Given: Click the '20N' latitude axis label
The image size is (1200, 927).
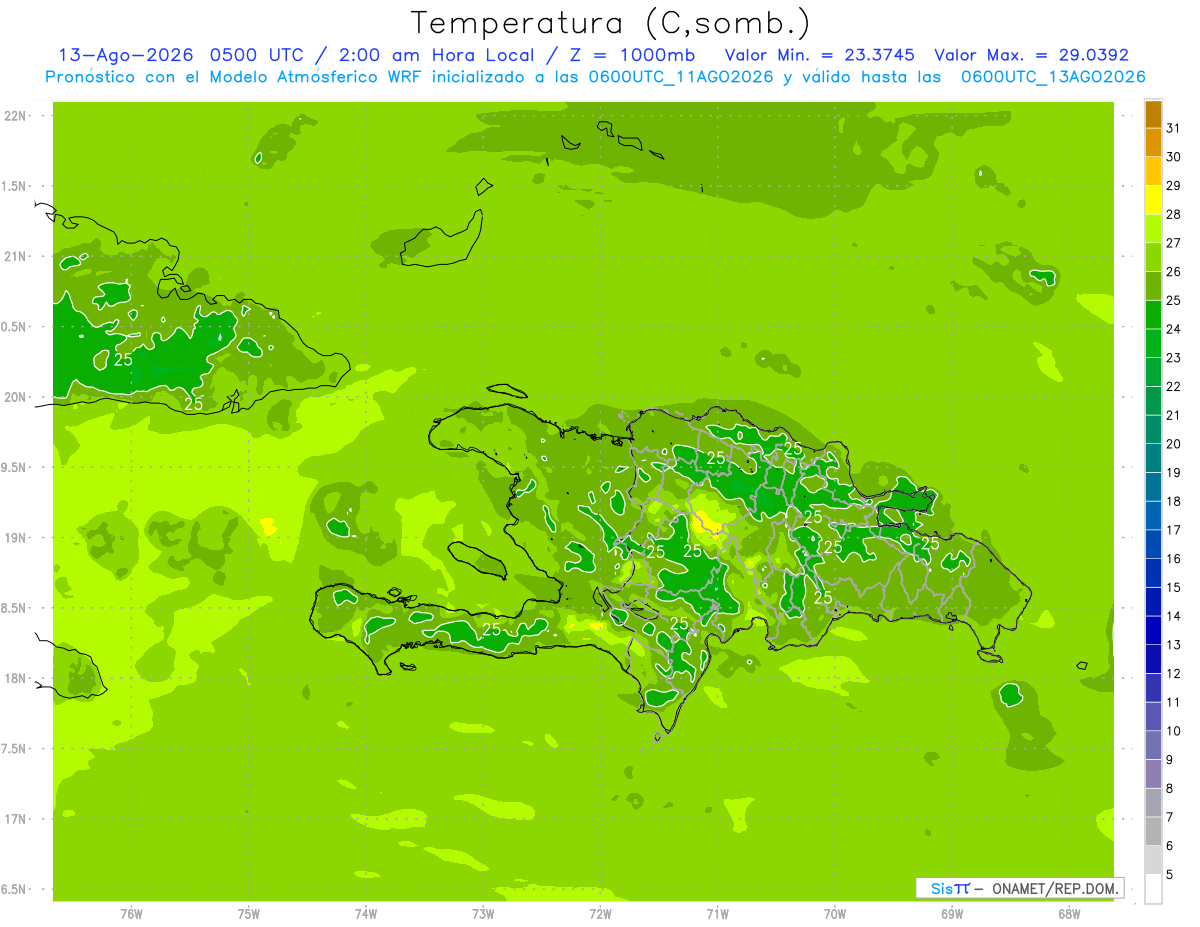Looking at the screenshot, I should point(15,397).
